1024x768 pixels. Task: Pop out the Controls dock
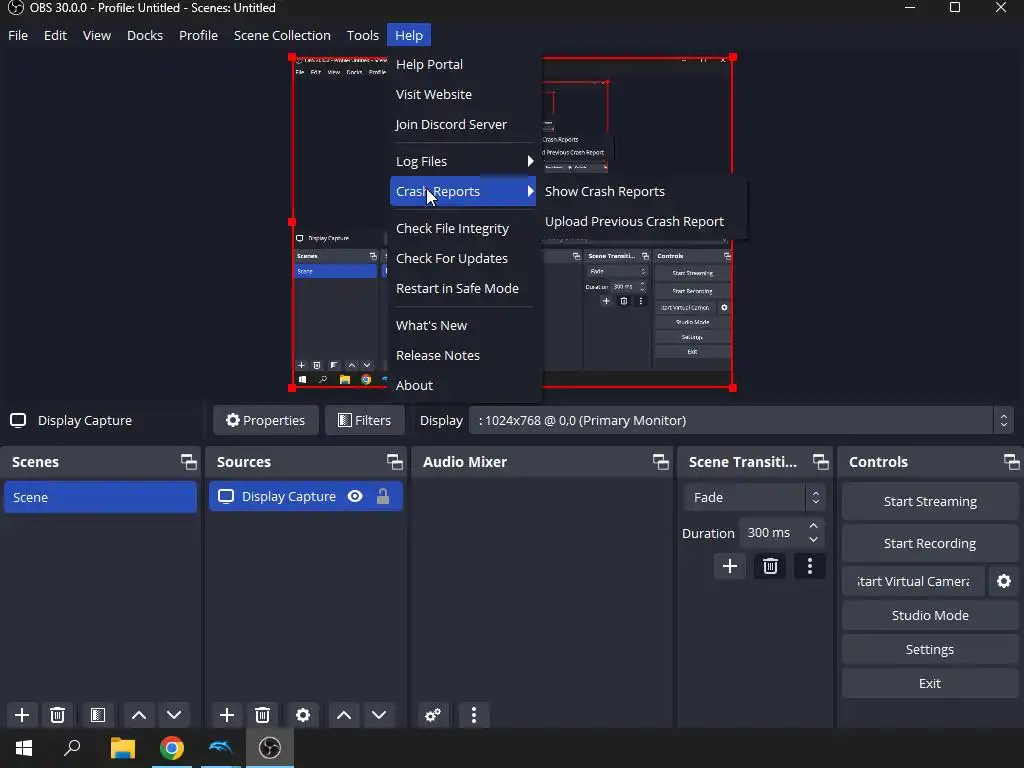[x=1012, y=462]
